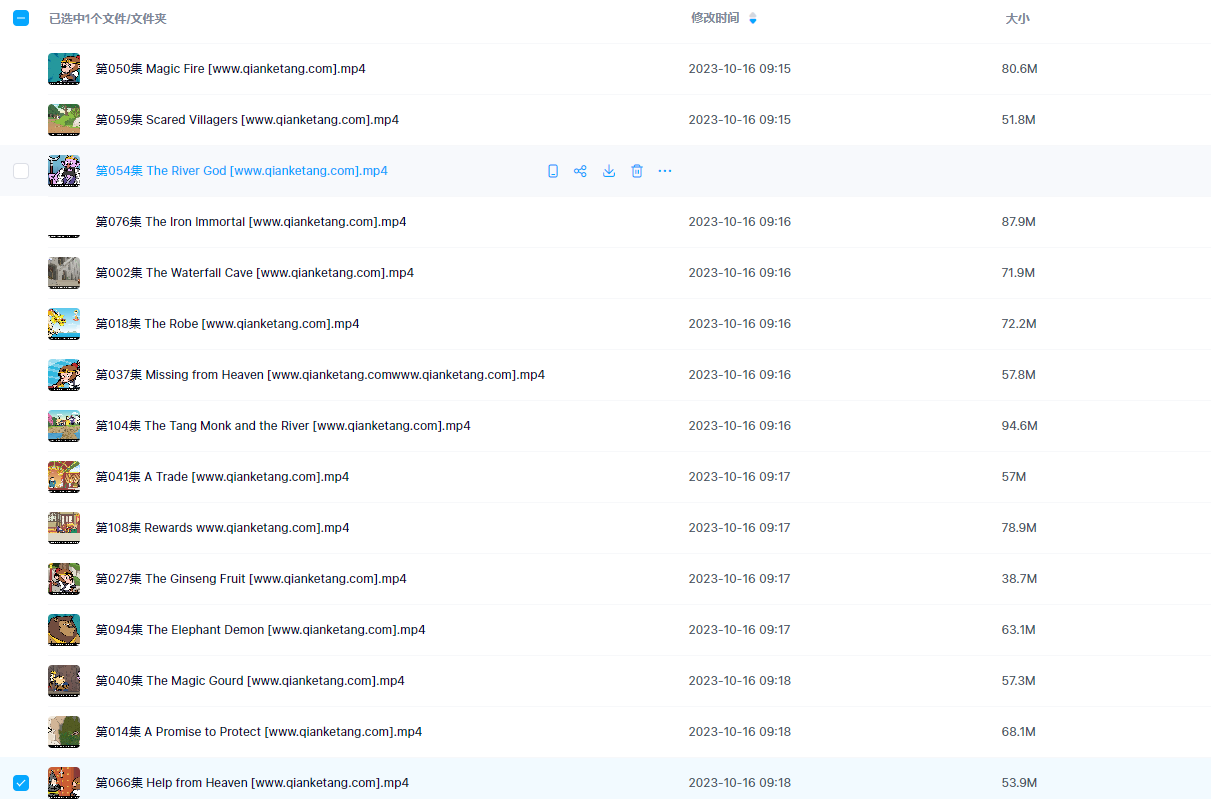The width and height of the screenshot is (1211, 799).
Task: Click the 修改时间 column header
Action: coord(715,18)
